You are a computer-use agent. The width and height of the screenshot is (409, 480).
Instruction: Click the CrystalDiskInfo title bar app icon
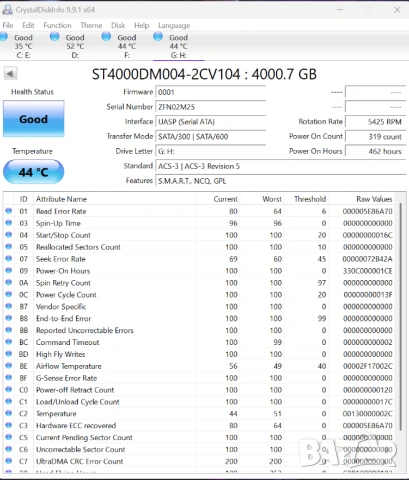(7, 9)
